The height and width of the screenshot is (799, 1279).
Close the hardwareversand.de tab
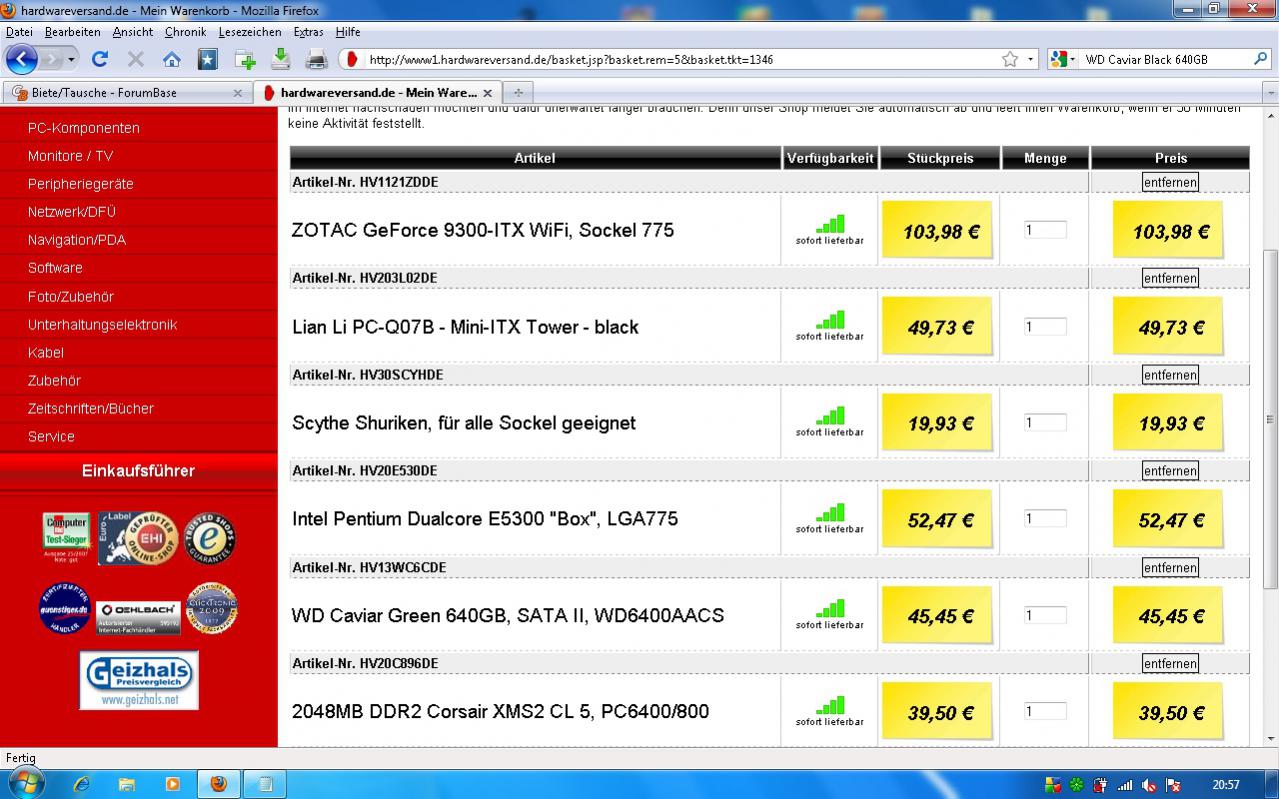tap(488, 93)
